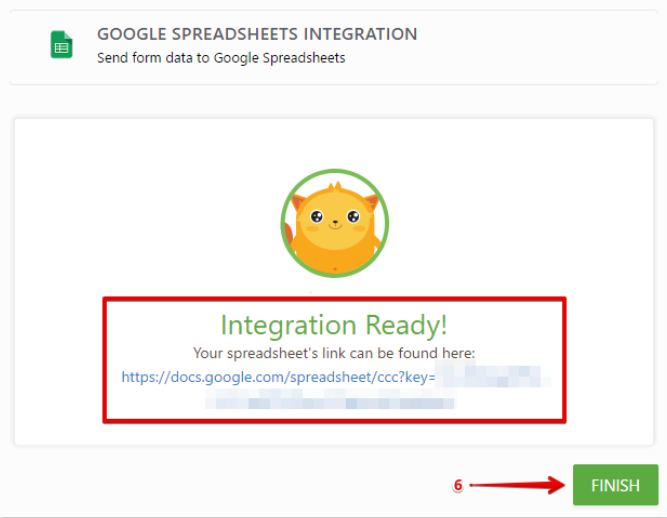
Task: Click the green FINISH button
Action: pyautogui.click(x=615, y=485)
